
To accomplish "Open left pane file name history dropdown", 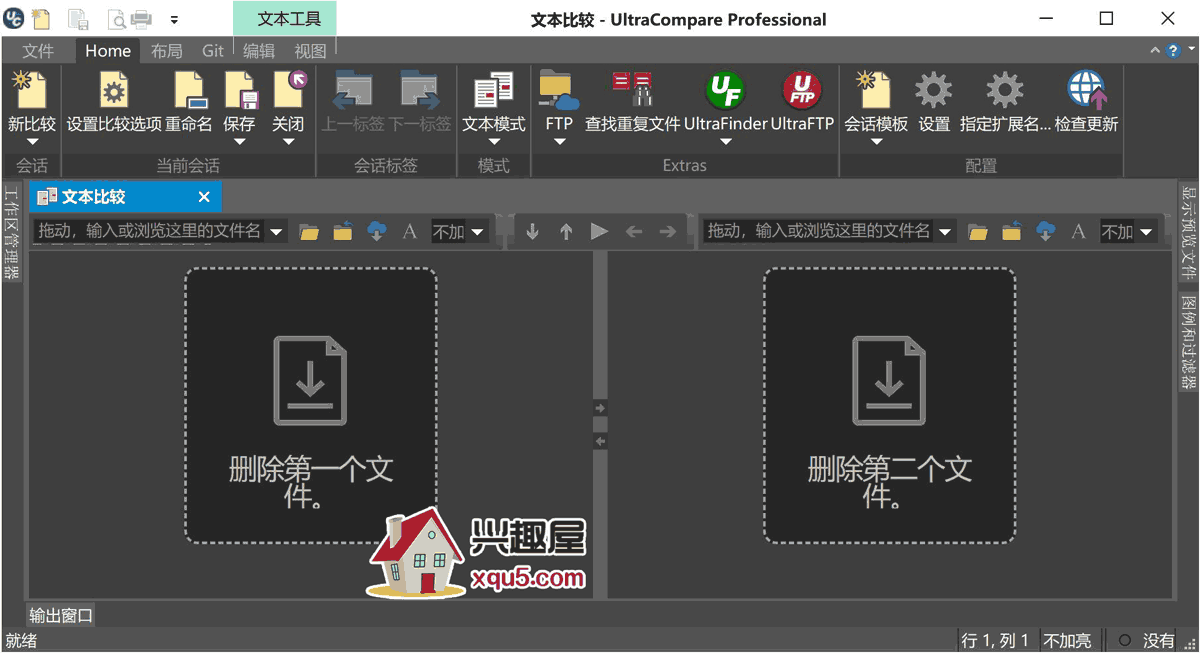I will point(277,232).
